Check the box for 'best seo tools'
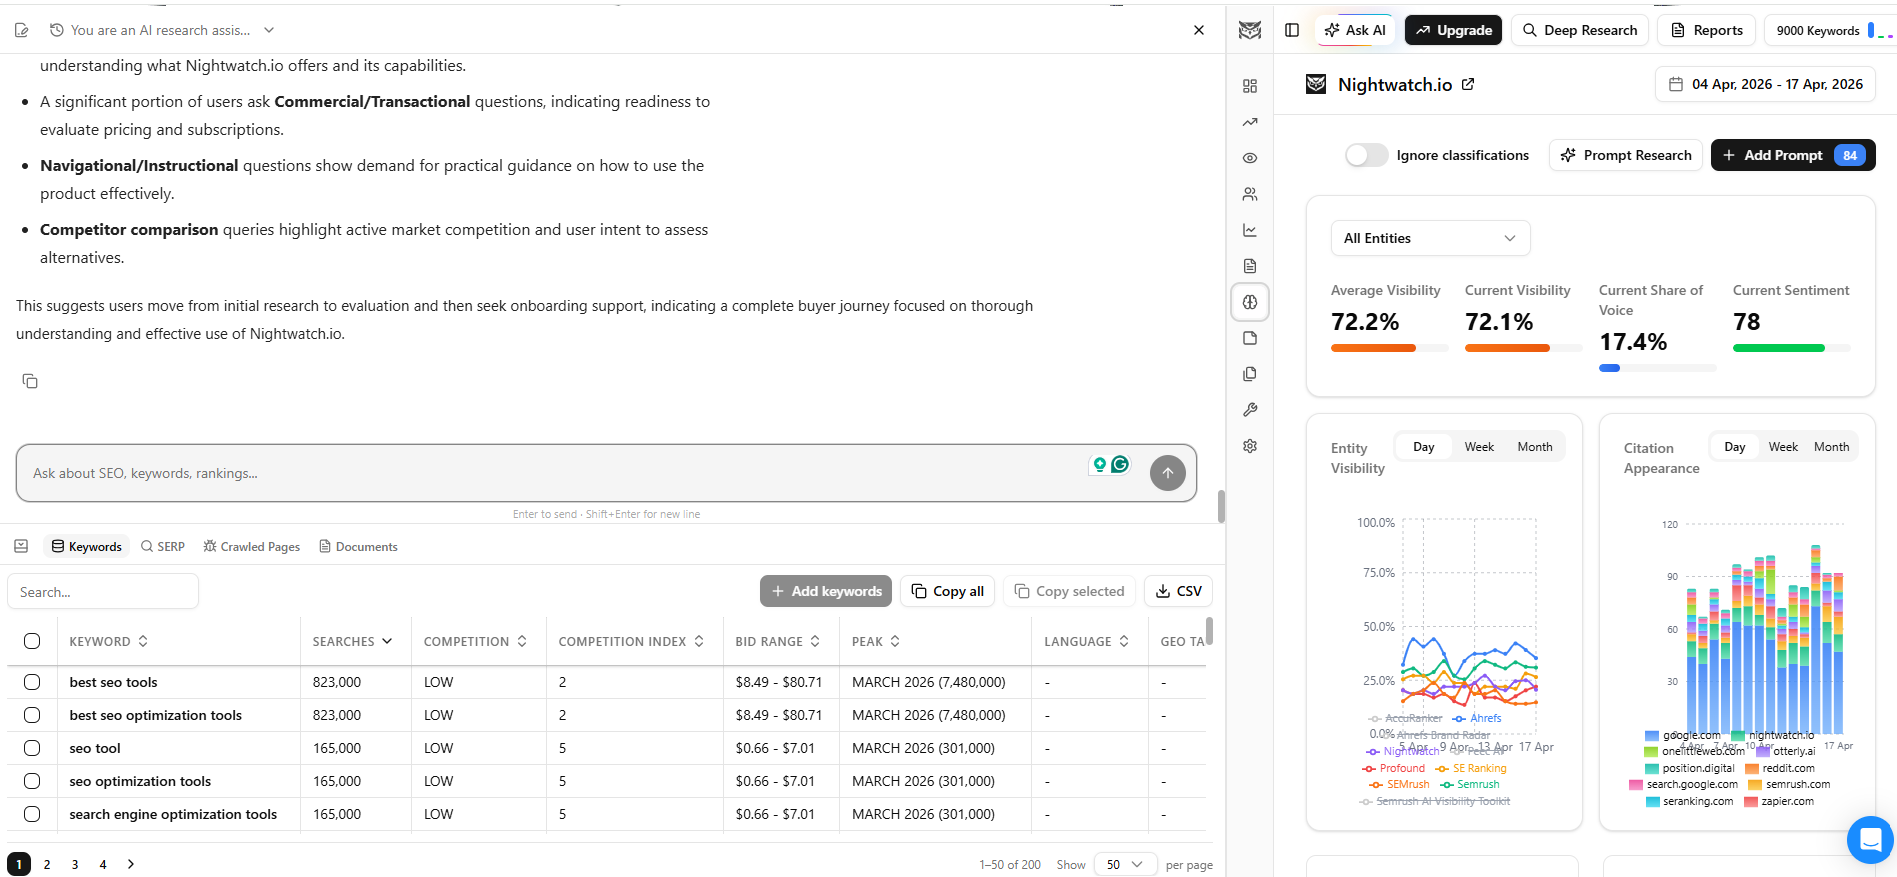This screenshot has width=1897, height=877. point(32,682)
